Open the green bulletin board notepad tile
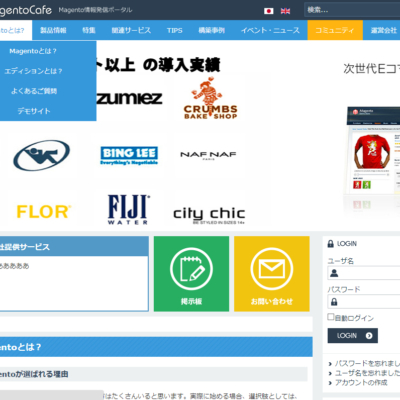The height and width of the screenshot is (400, 400). coord(191,274)
